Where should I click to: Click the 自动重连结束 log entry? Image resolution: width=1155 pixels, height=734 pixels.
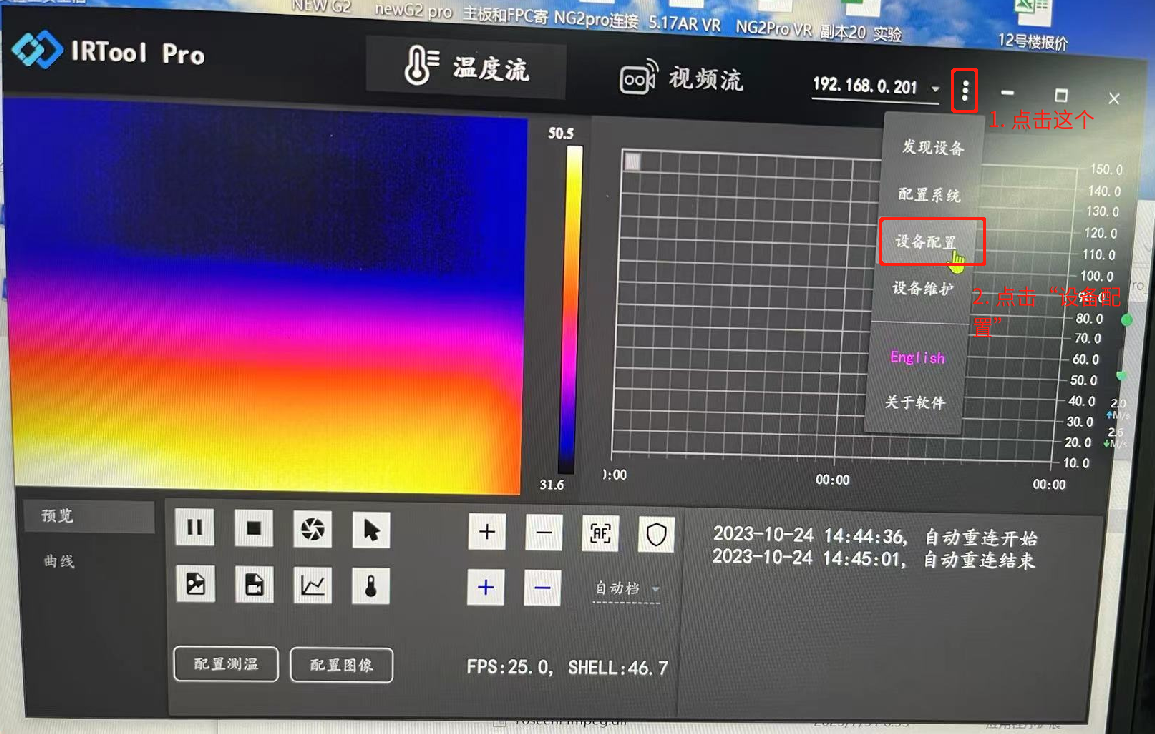coord(874,559)
